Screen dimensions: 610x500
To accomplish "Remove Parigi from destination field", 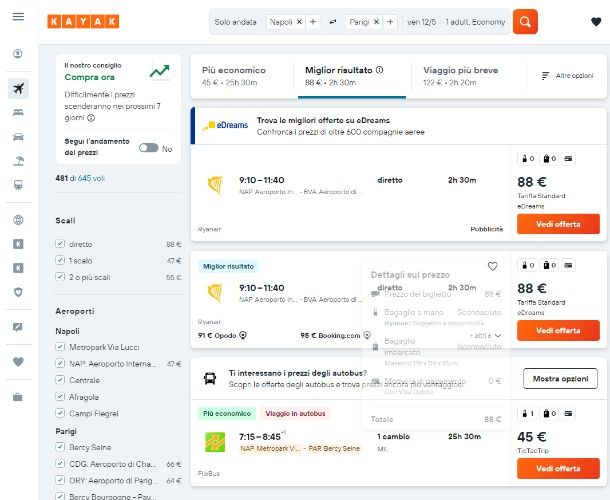I will point(376,22).
